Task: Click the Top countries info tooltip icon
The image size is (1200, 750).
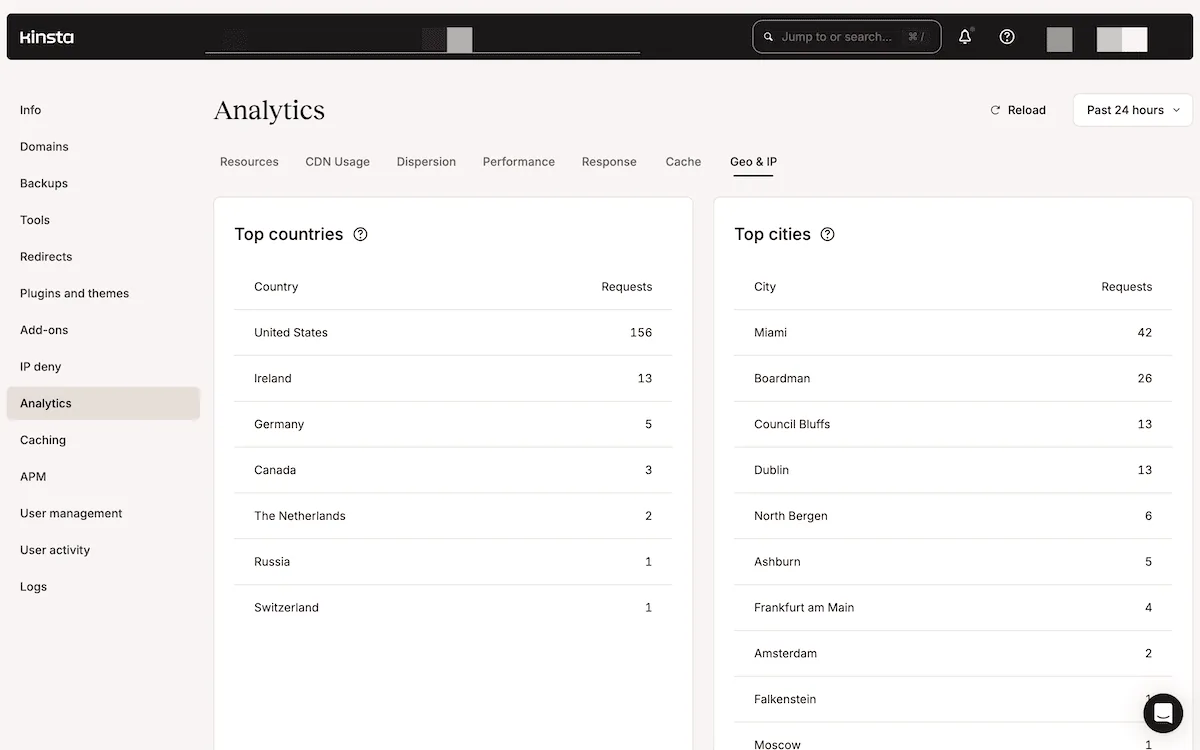Action: coord(360,234)
